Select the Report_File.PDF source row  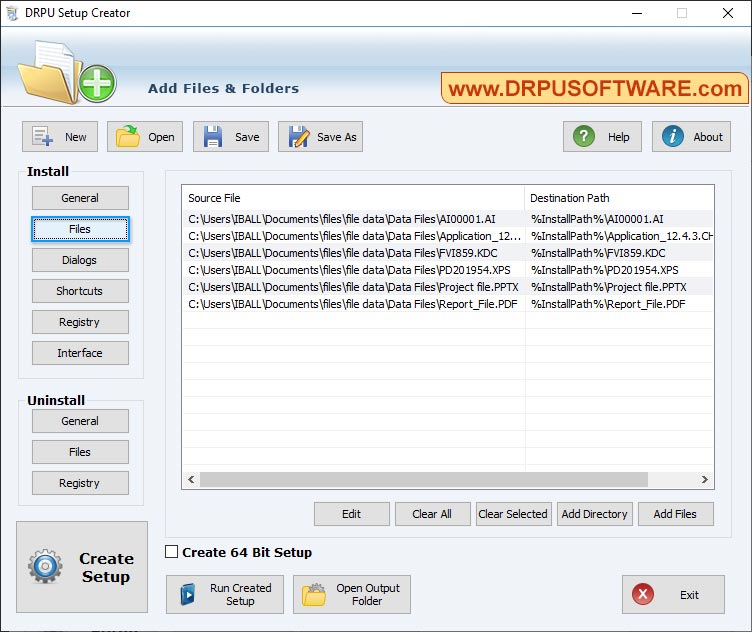[x=354, y=304]
